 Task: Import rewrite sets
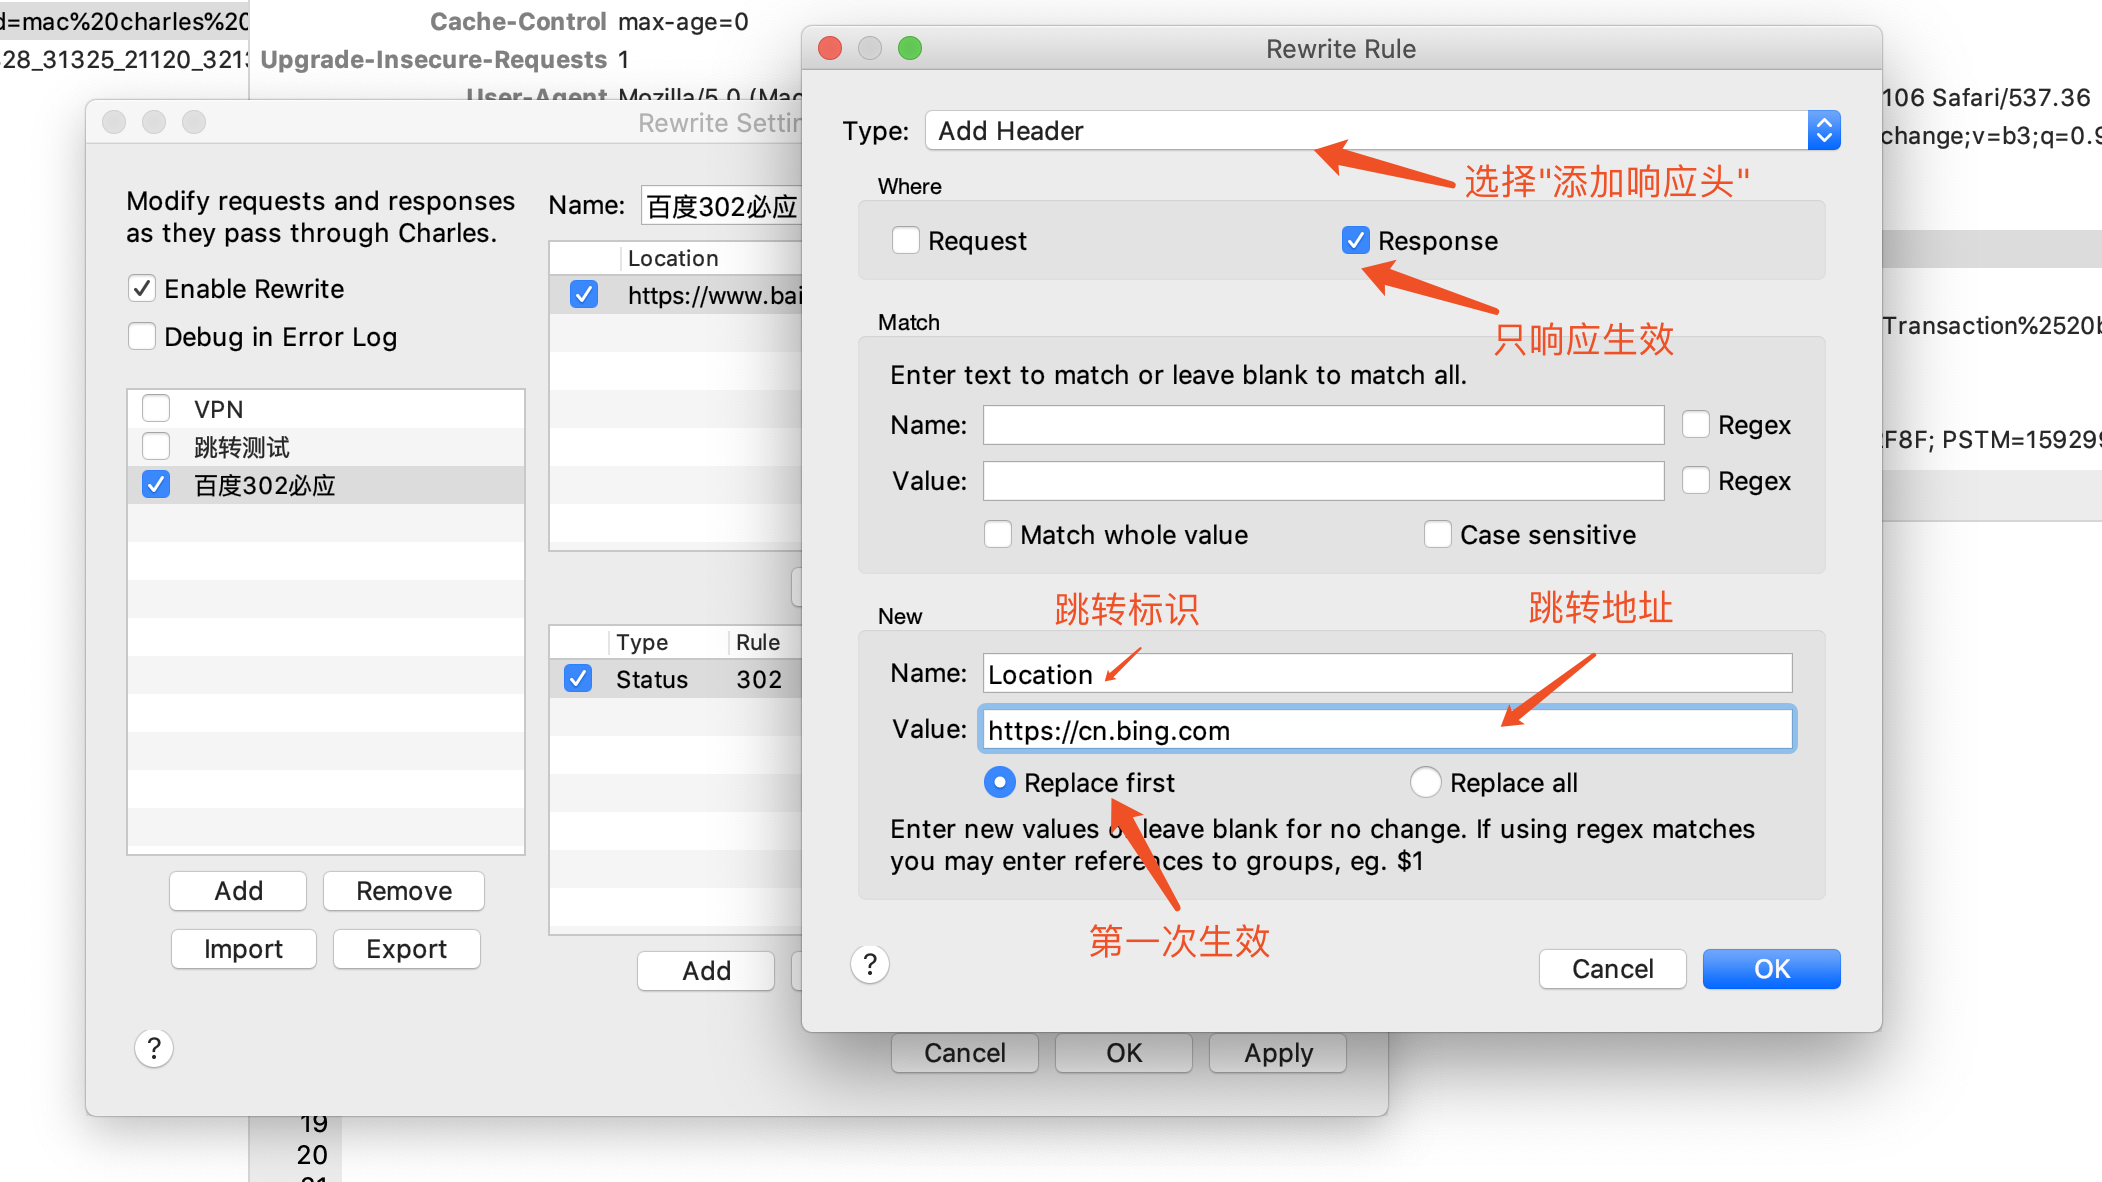(243, 949)
